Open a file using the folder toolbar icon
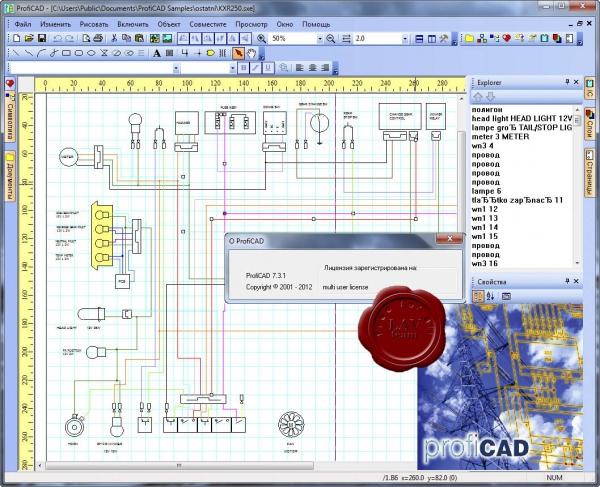This screenshot has width=600, height=487. tap(29, 38)
